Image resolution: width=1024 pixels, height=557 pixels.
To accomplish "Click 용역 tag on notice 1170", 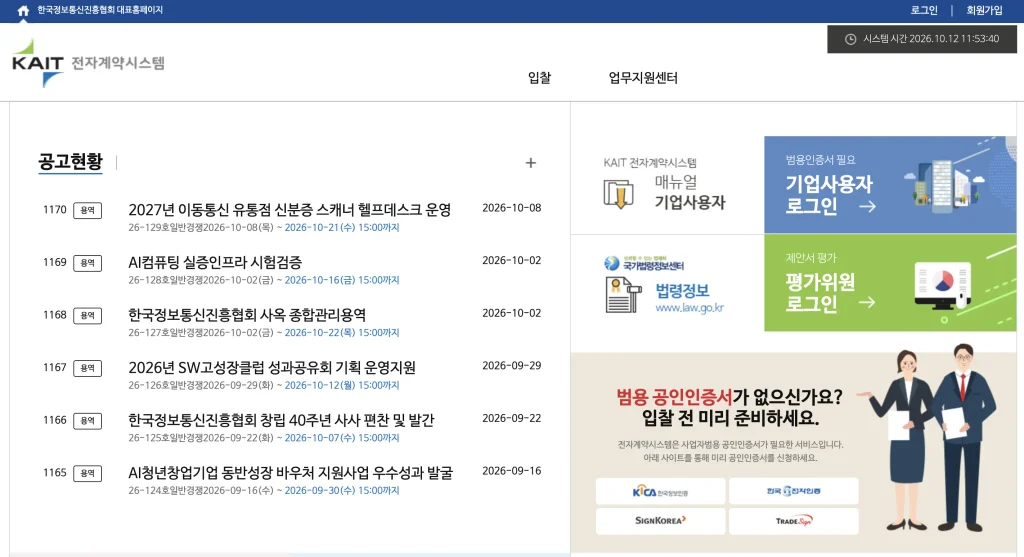I will [x=88, y=210].
